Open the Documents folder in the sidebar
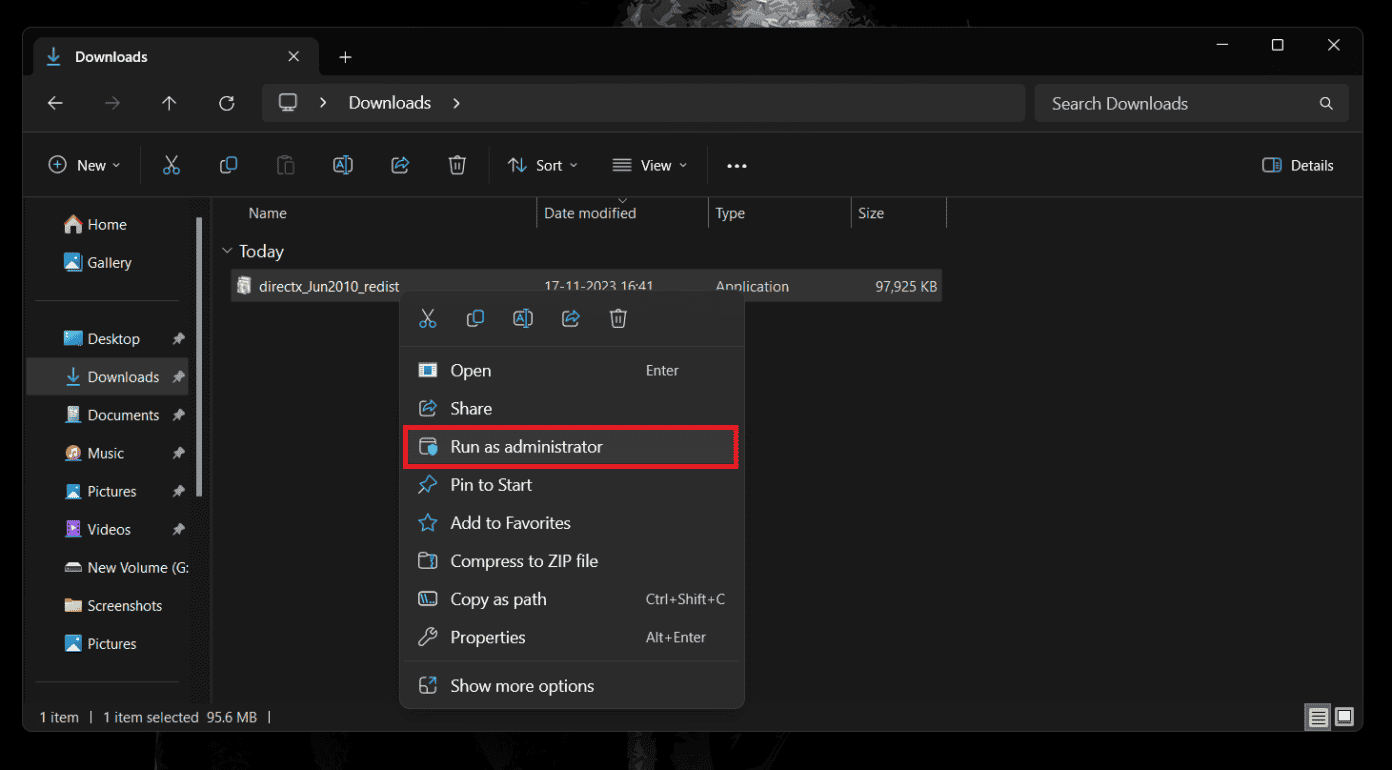The height and width of the screenshot is (770, 1392). 124,414
